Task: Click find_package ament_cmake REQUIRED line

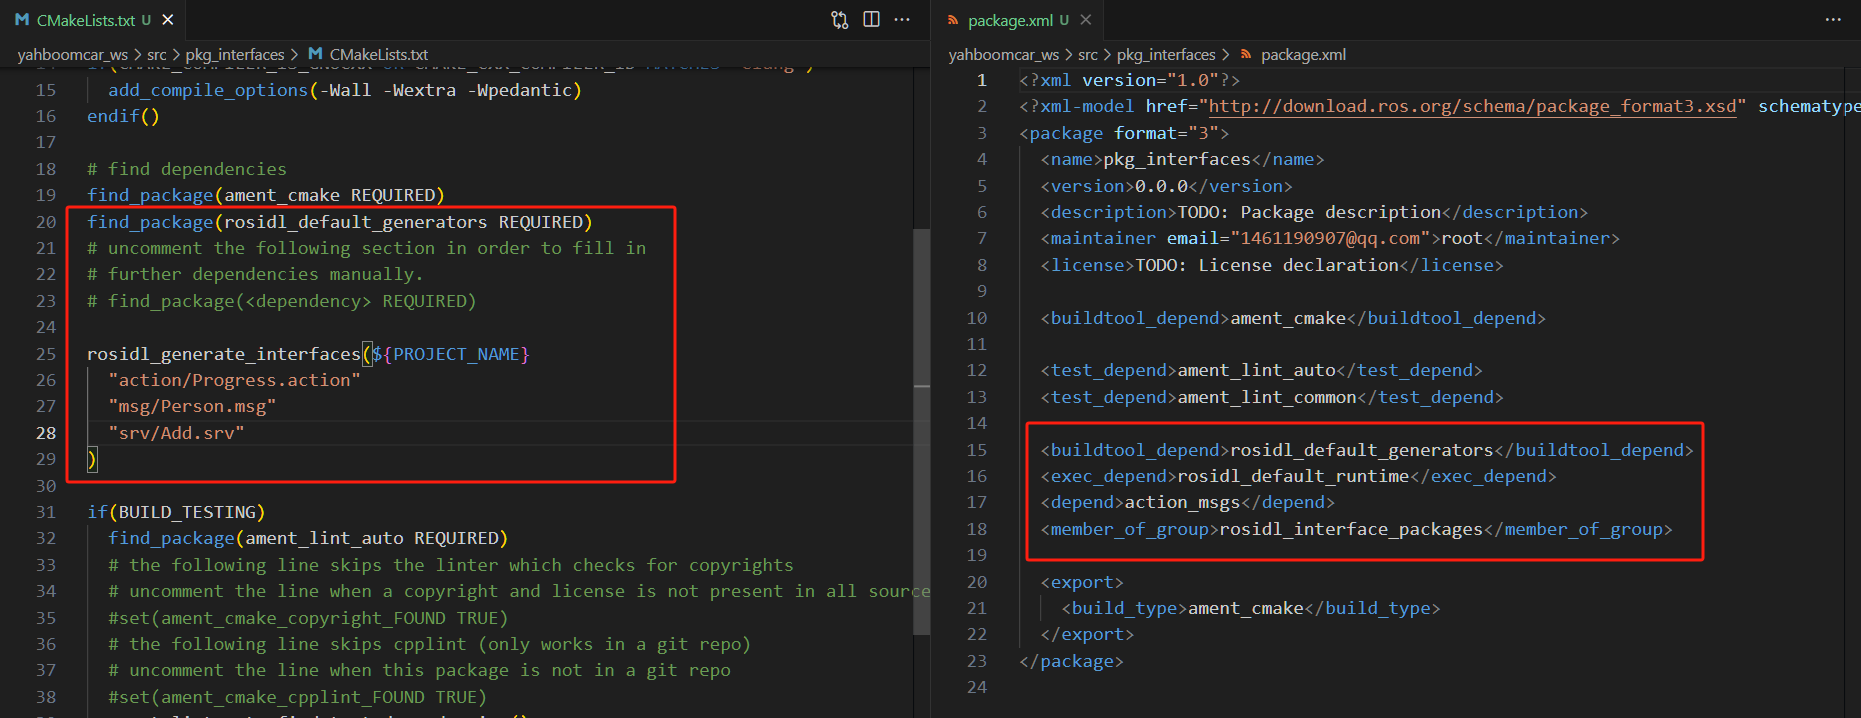Action: click(266, 196)
